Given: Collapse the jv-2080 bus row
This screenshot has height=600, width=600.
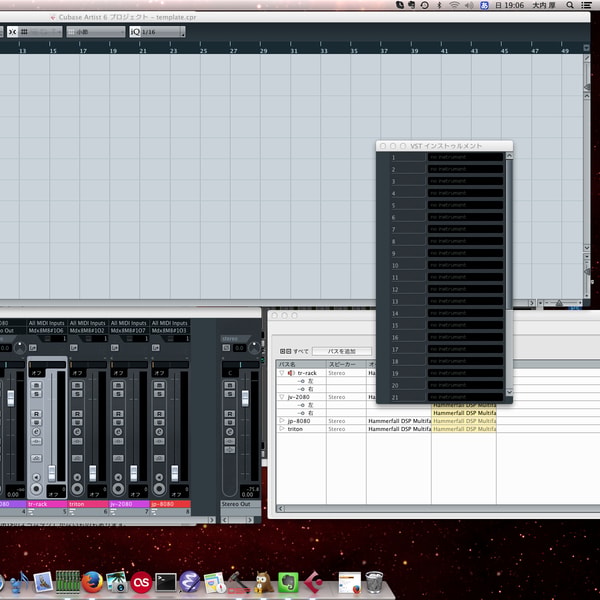Looking at the screenshot, I should pos(282,397).
